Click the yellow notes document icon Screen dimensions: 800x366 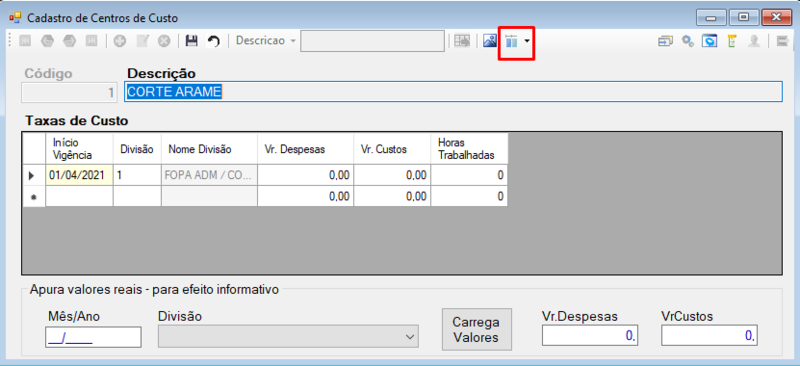coord(732,41)
